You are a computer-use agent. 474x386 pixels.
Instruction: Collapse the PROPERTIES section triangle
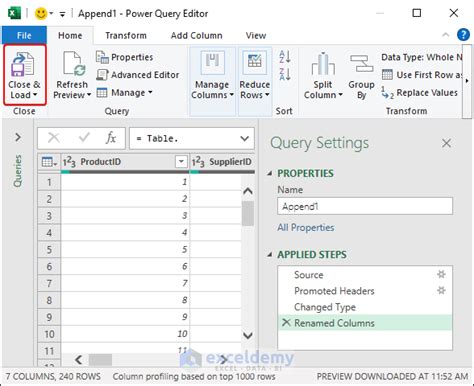coord(270,173)
